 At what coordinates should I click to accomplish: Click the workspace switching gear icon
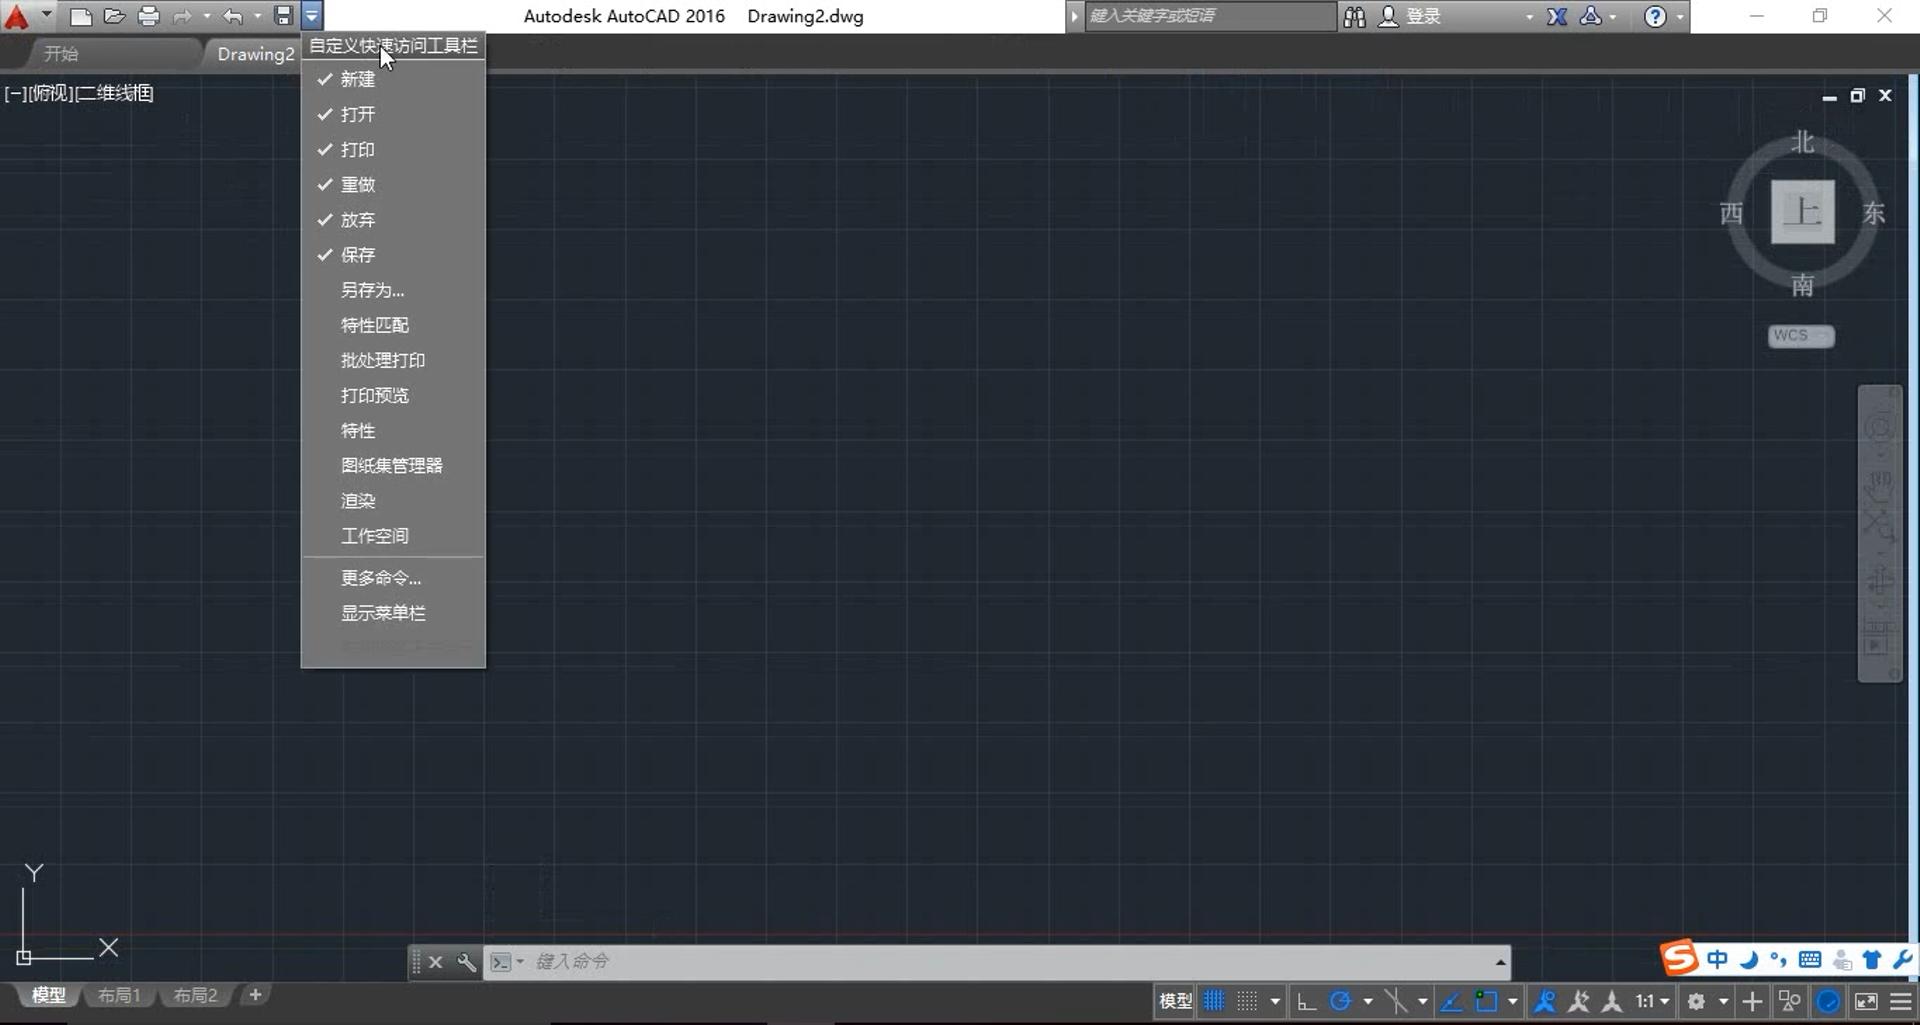click(1696, 1001)
